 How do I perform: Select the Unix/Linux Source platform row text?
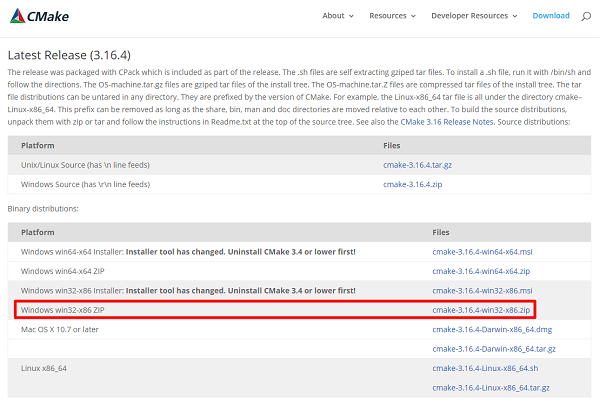pyautogui.click(x=85, y=165)
